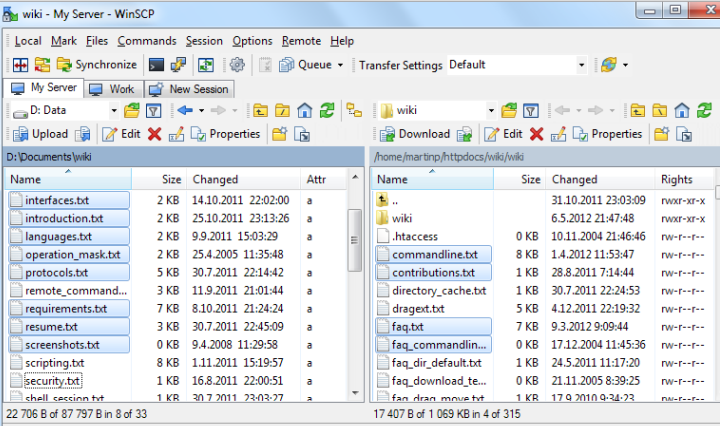Click remote Rename icon
The width and height of the screenshot is (720, 426).
point(558,134)
